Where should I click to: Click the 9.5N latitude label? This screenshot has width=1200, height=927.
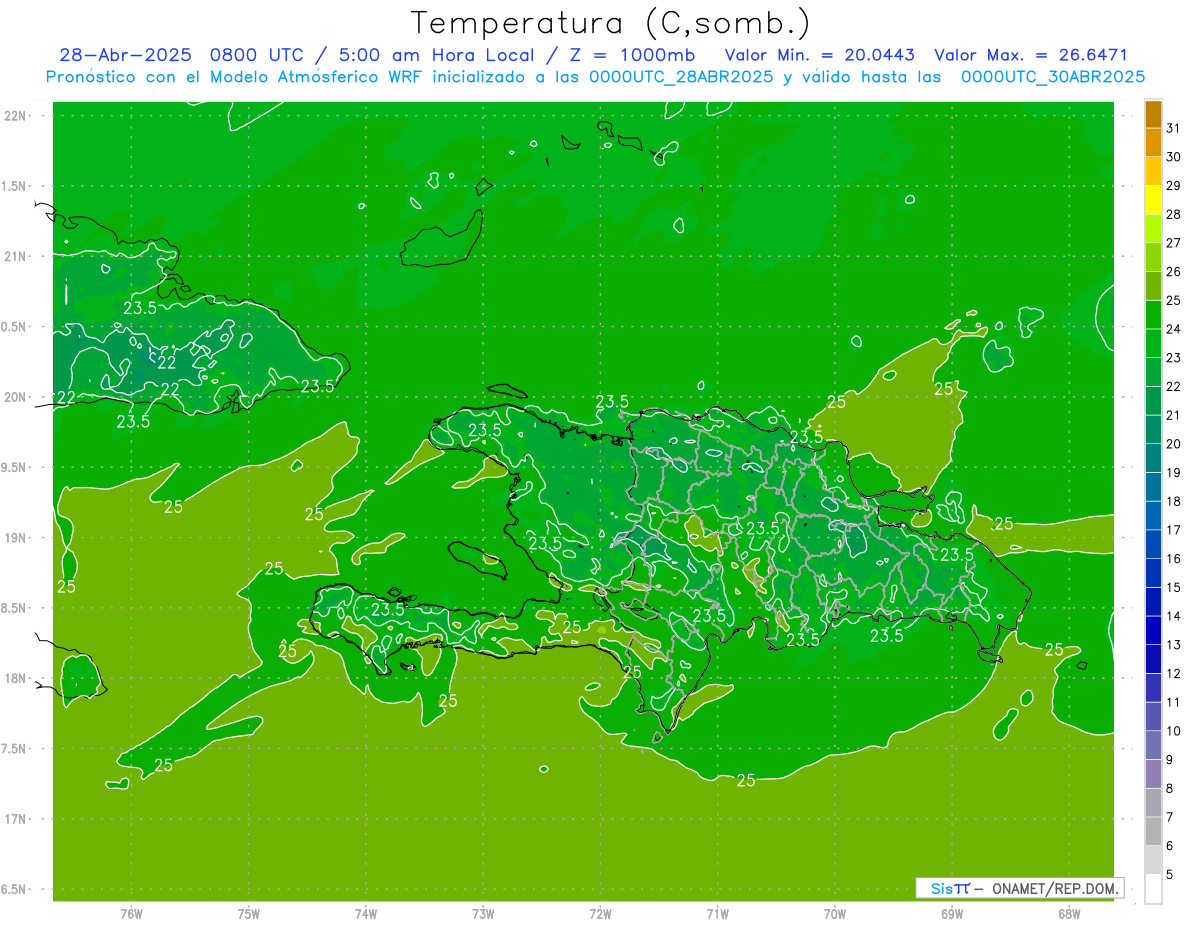click(15, 467)
